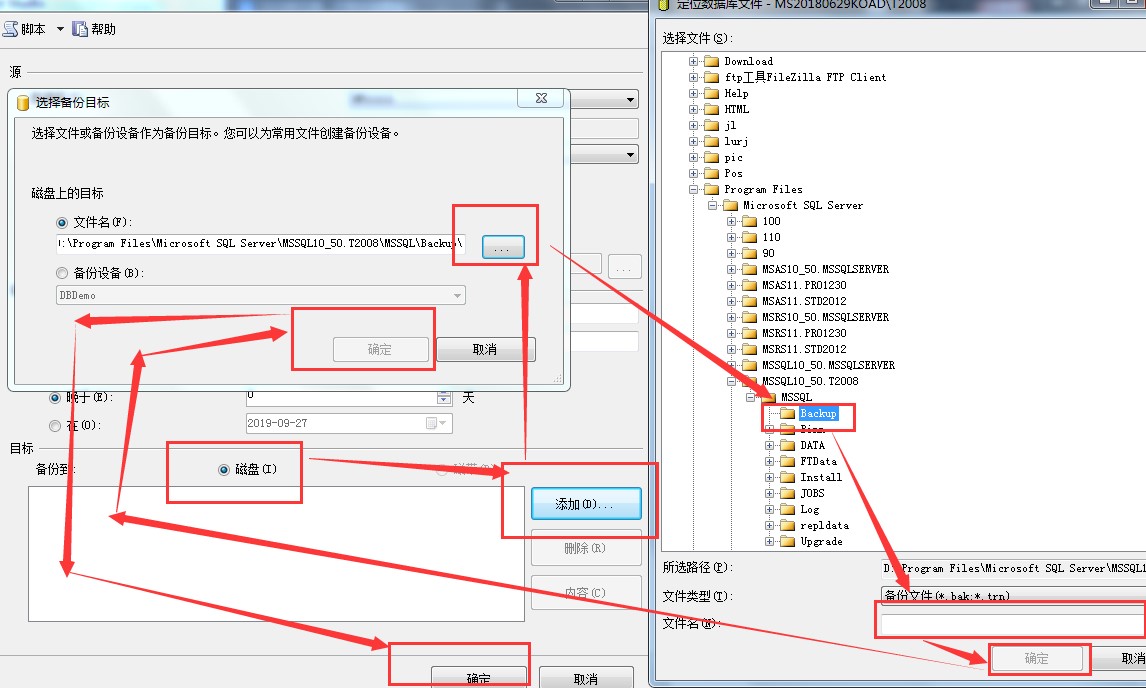Select the JOBS folder icon

(788, 494)
